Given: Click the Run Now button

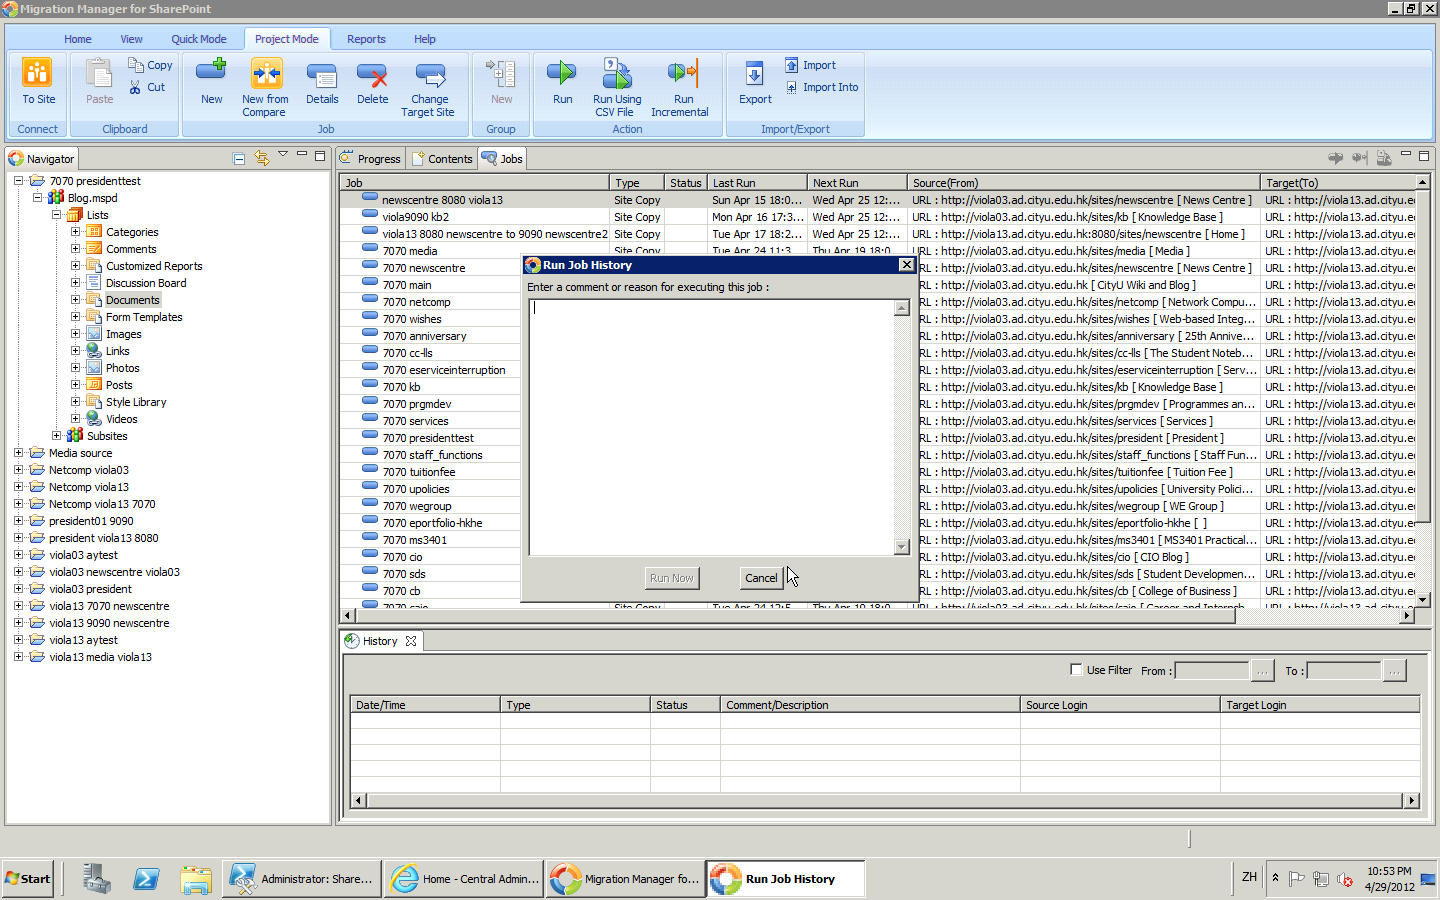Looking at the screenshot, I should tap(671, 578).
